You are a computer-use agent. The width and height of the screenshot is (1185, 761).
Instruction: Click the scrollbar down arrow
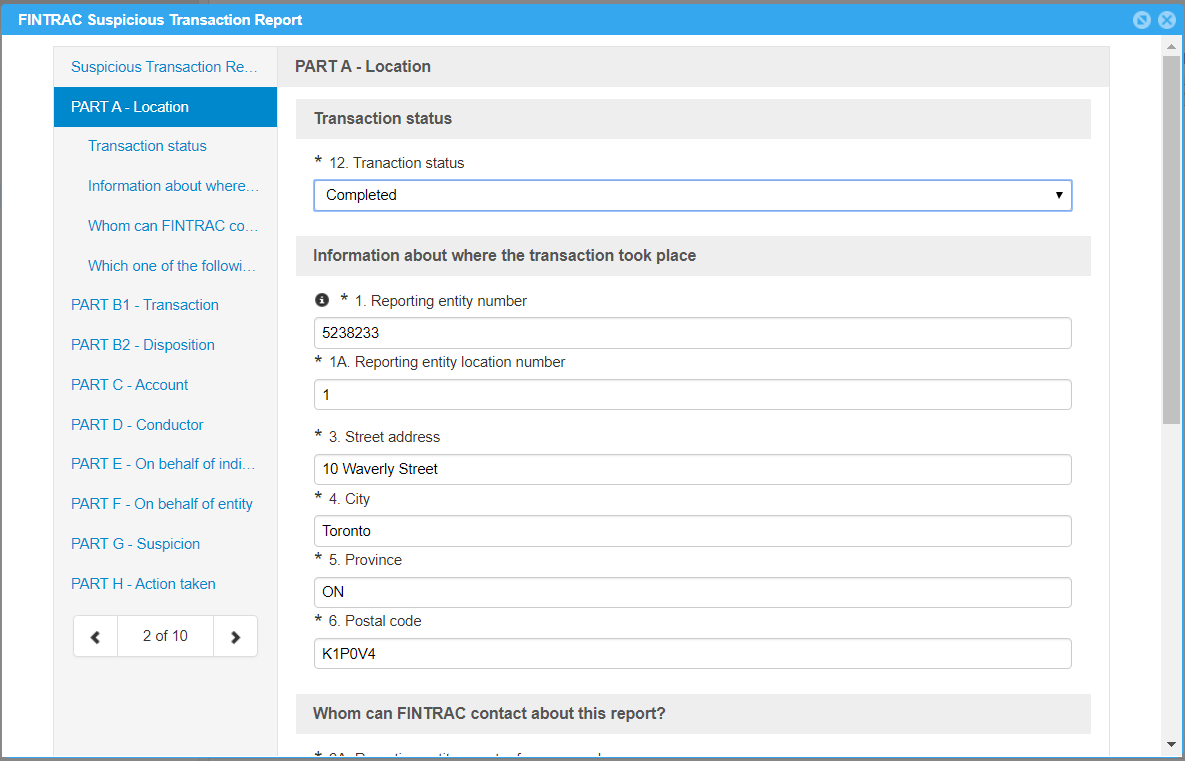coord(1171,744)
